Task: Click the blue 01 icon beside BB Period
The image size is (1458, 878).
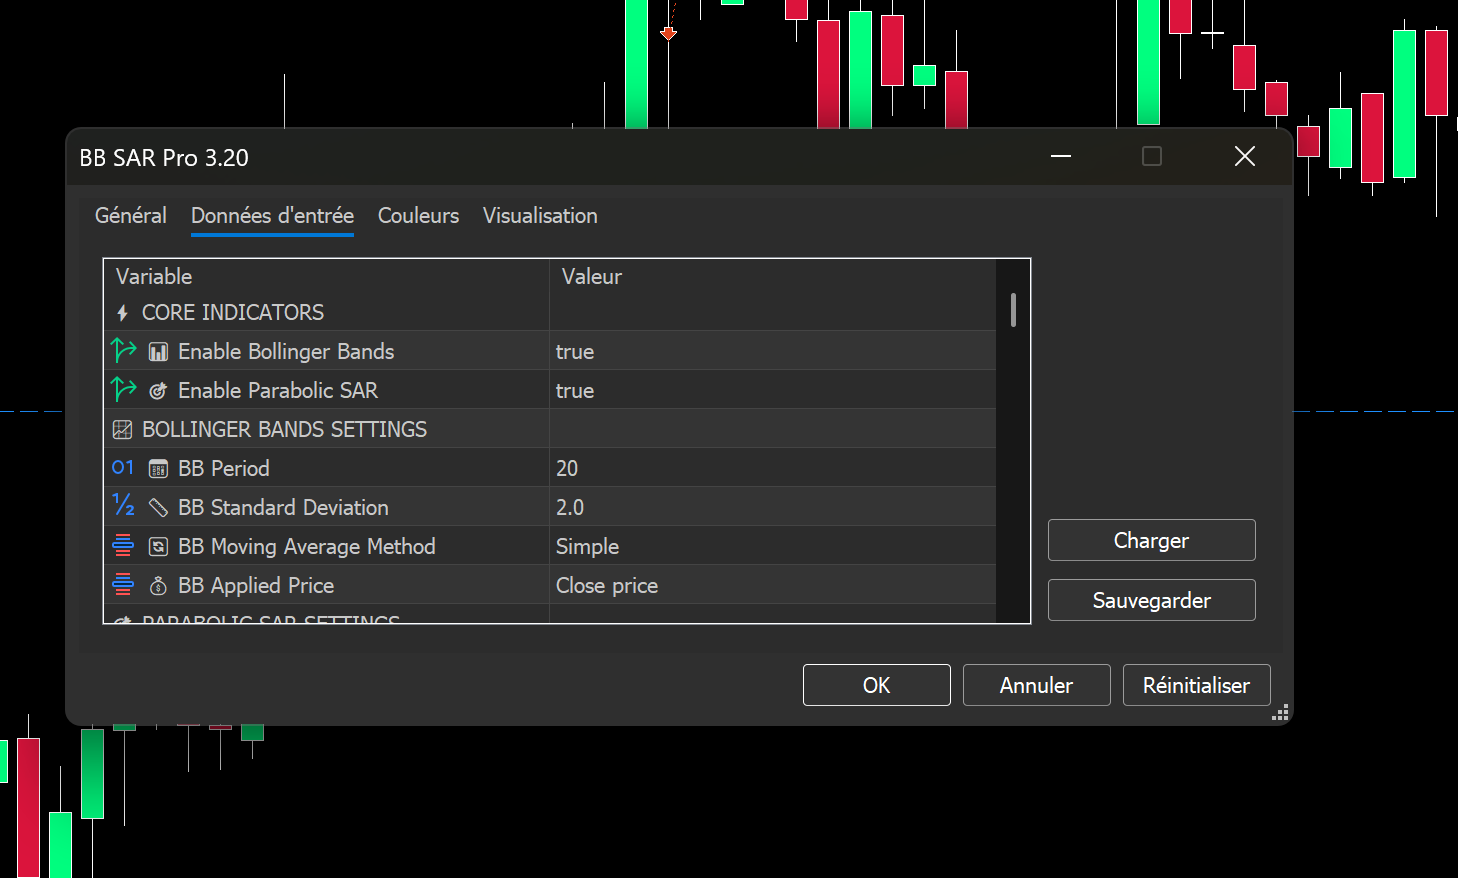Action: [x=122, y=467]
